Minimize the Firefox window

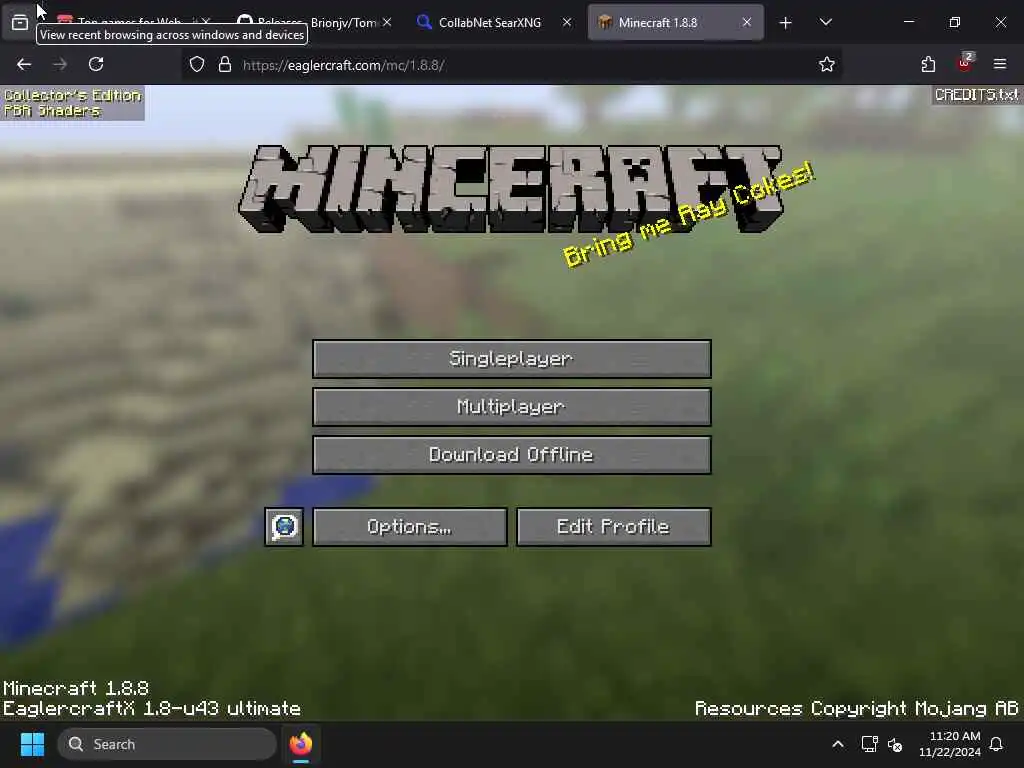tap(908, 22)
